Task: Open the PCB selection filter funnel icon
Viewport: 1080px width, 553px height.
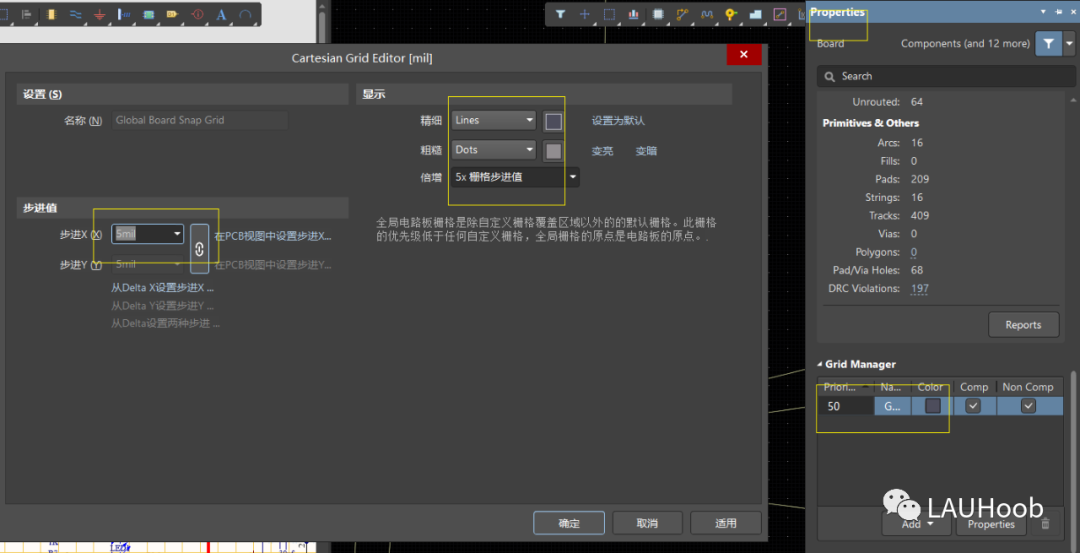Action: click(x=561, y=14)
